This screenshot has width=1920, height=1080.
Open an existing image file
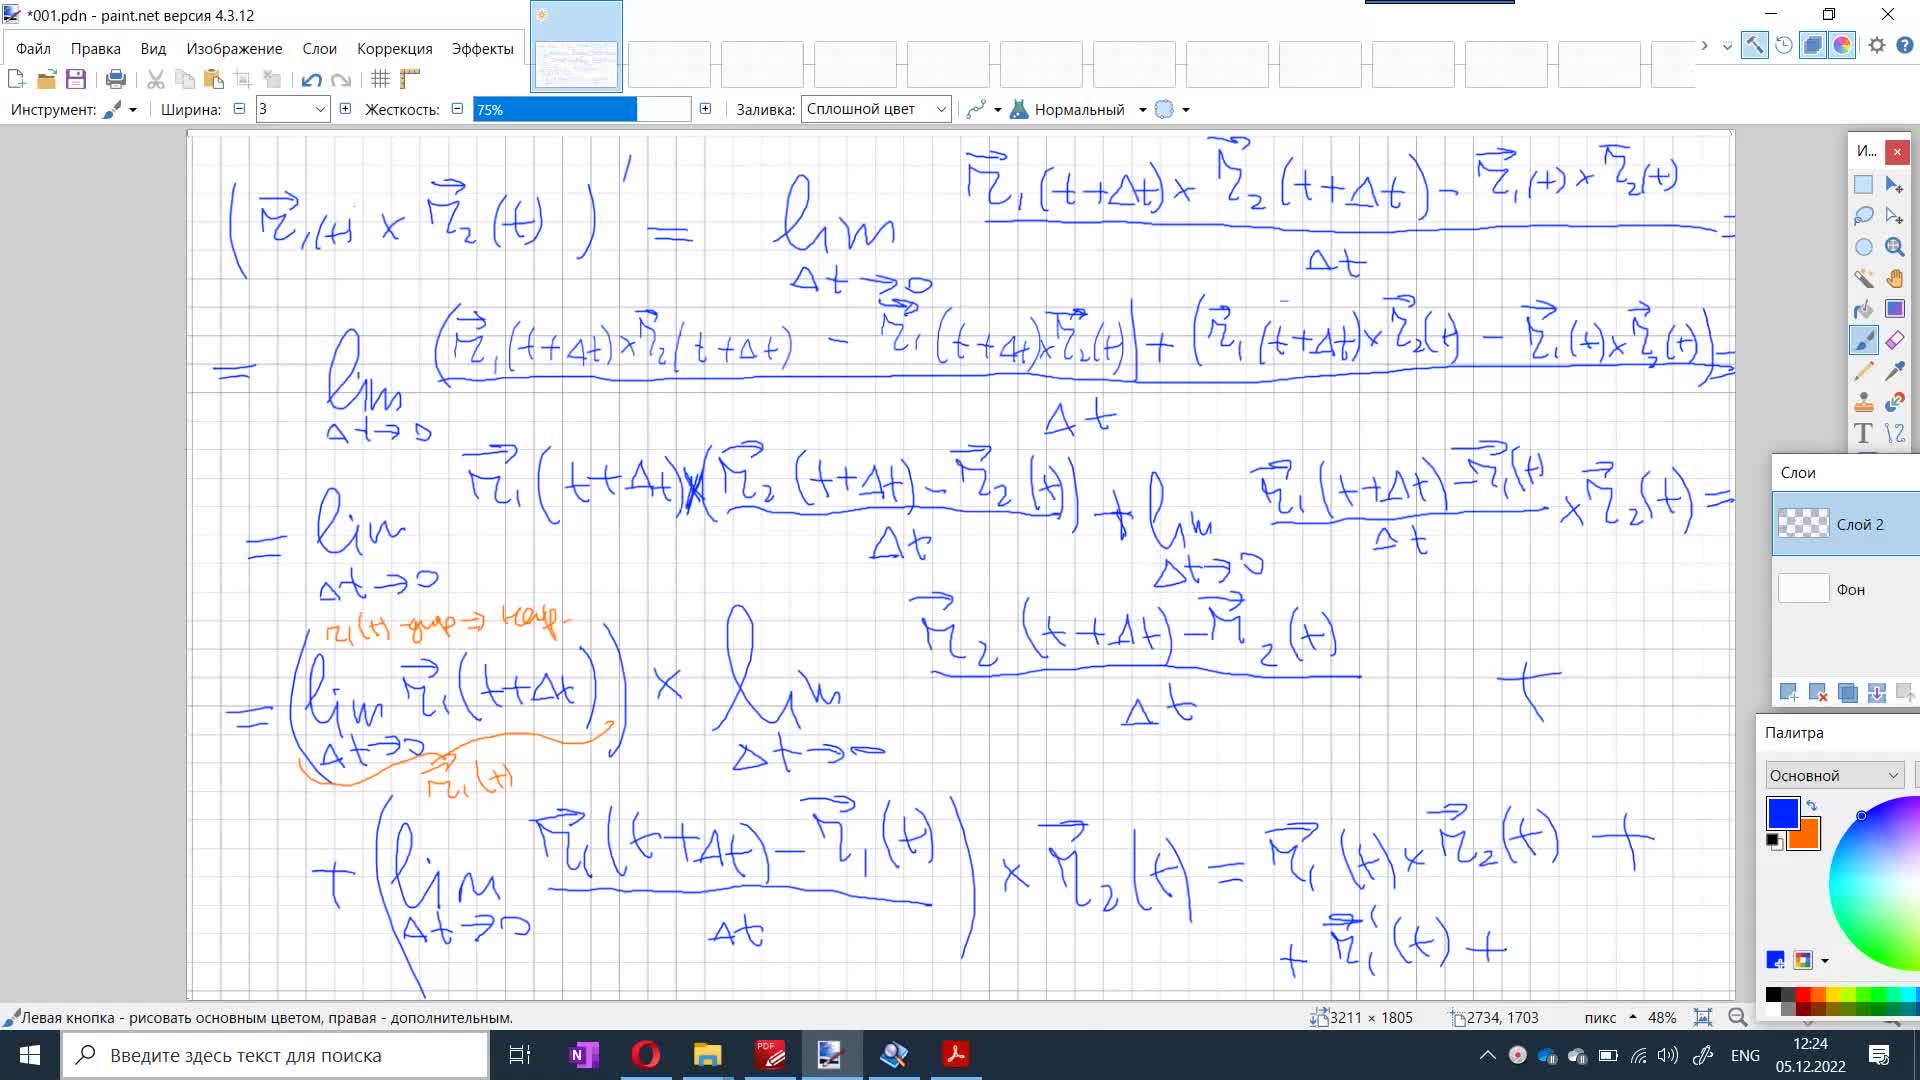46,79
